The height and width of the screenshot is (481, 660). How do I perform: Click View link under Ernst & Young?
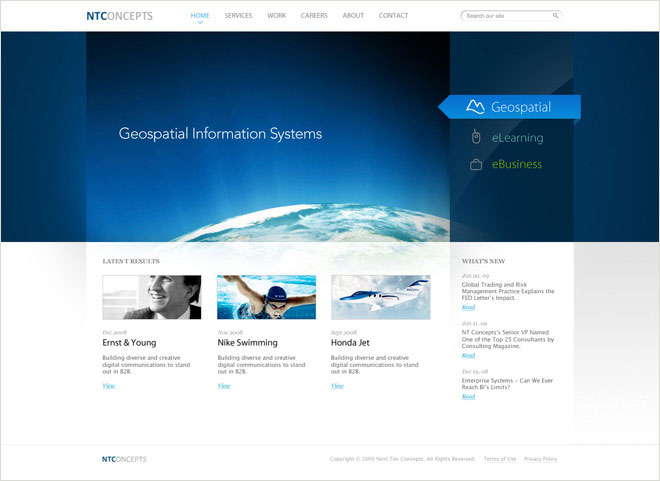tap(108, 385)
